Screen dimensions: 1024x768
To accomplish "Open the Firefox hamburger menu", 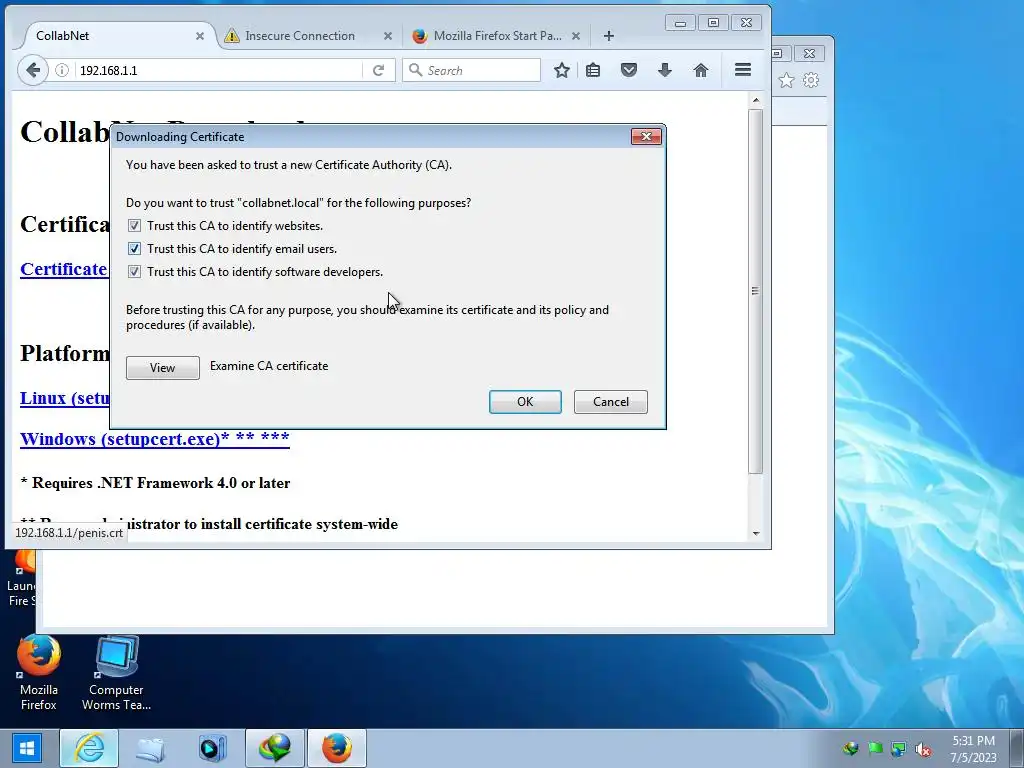I will [743, 69].
